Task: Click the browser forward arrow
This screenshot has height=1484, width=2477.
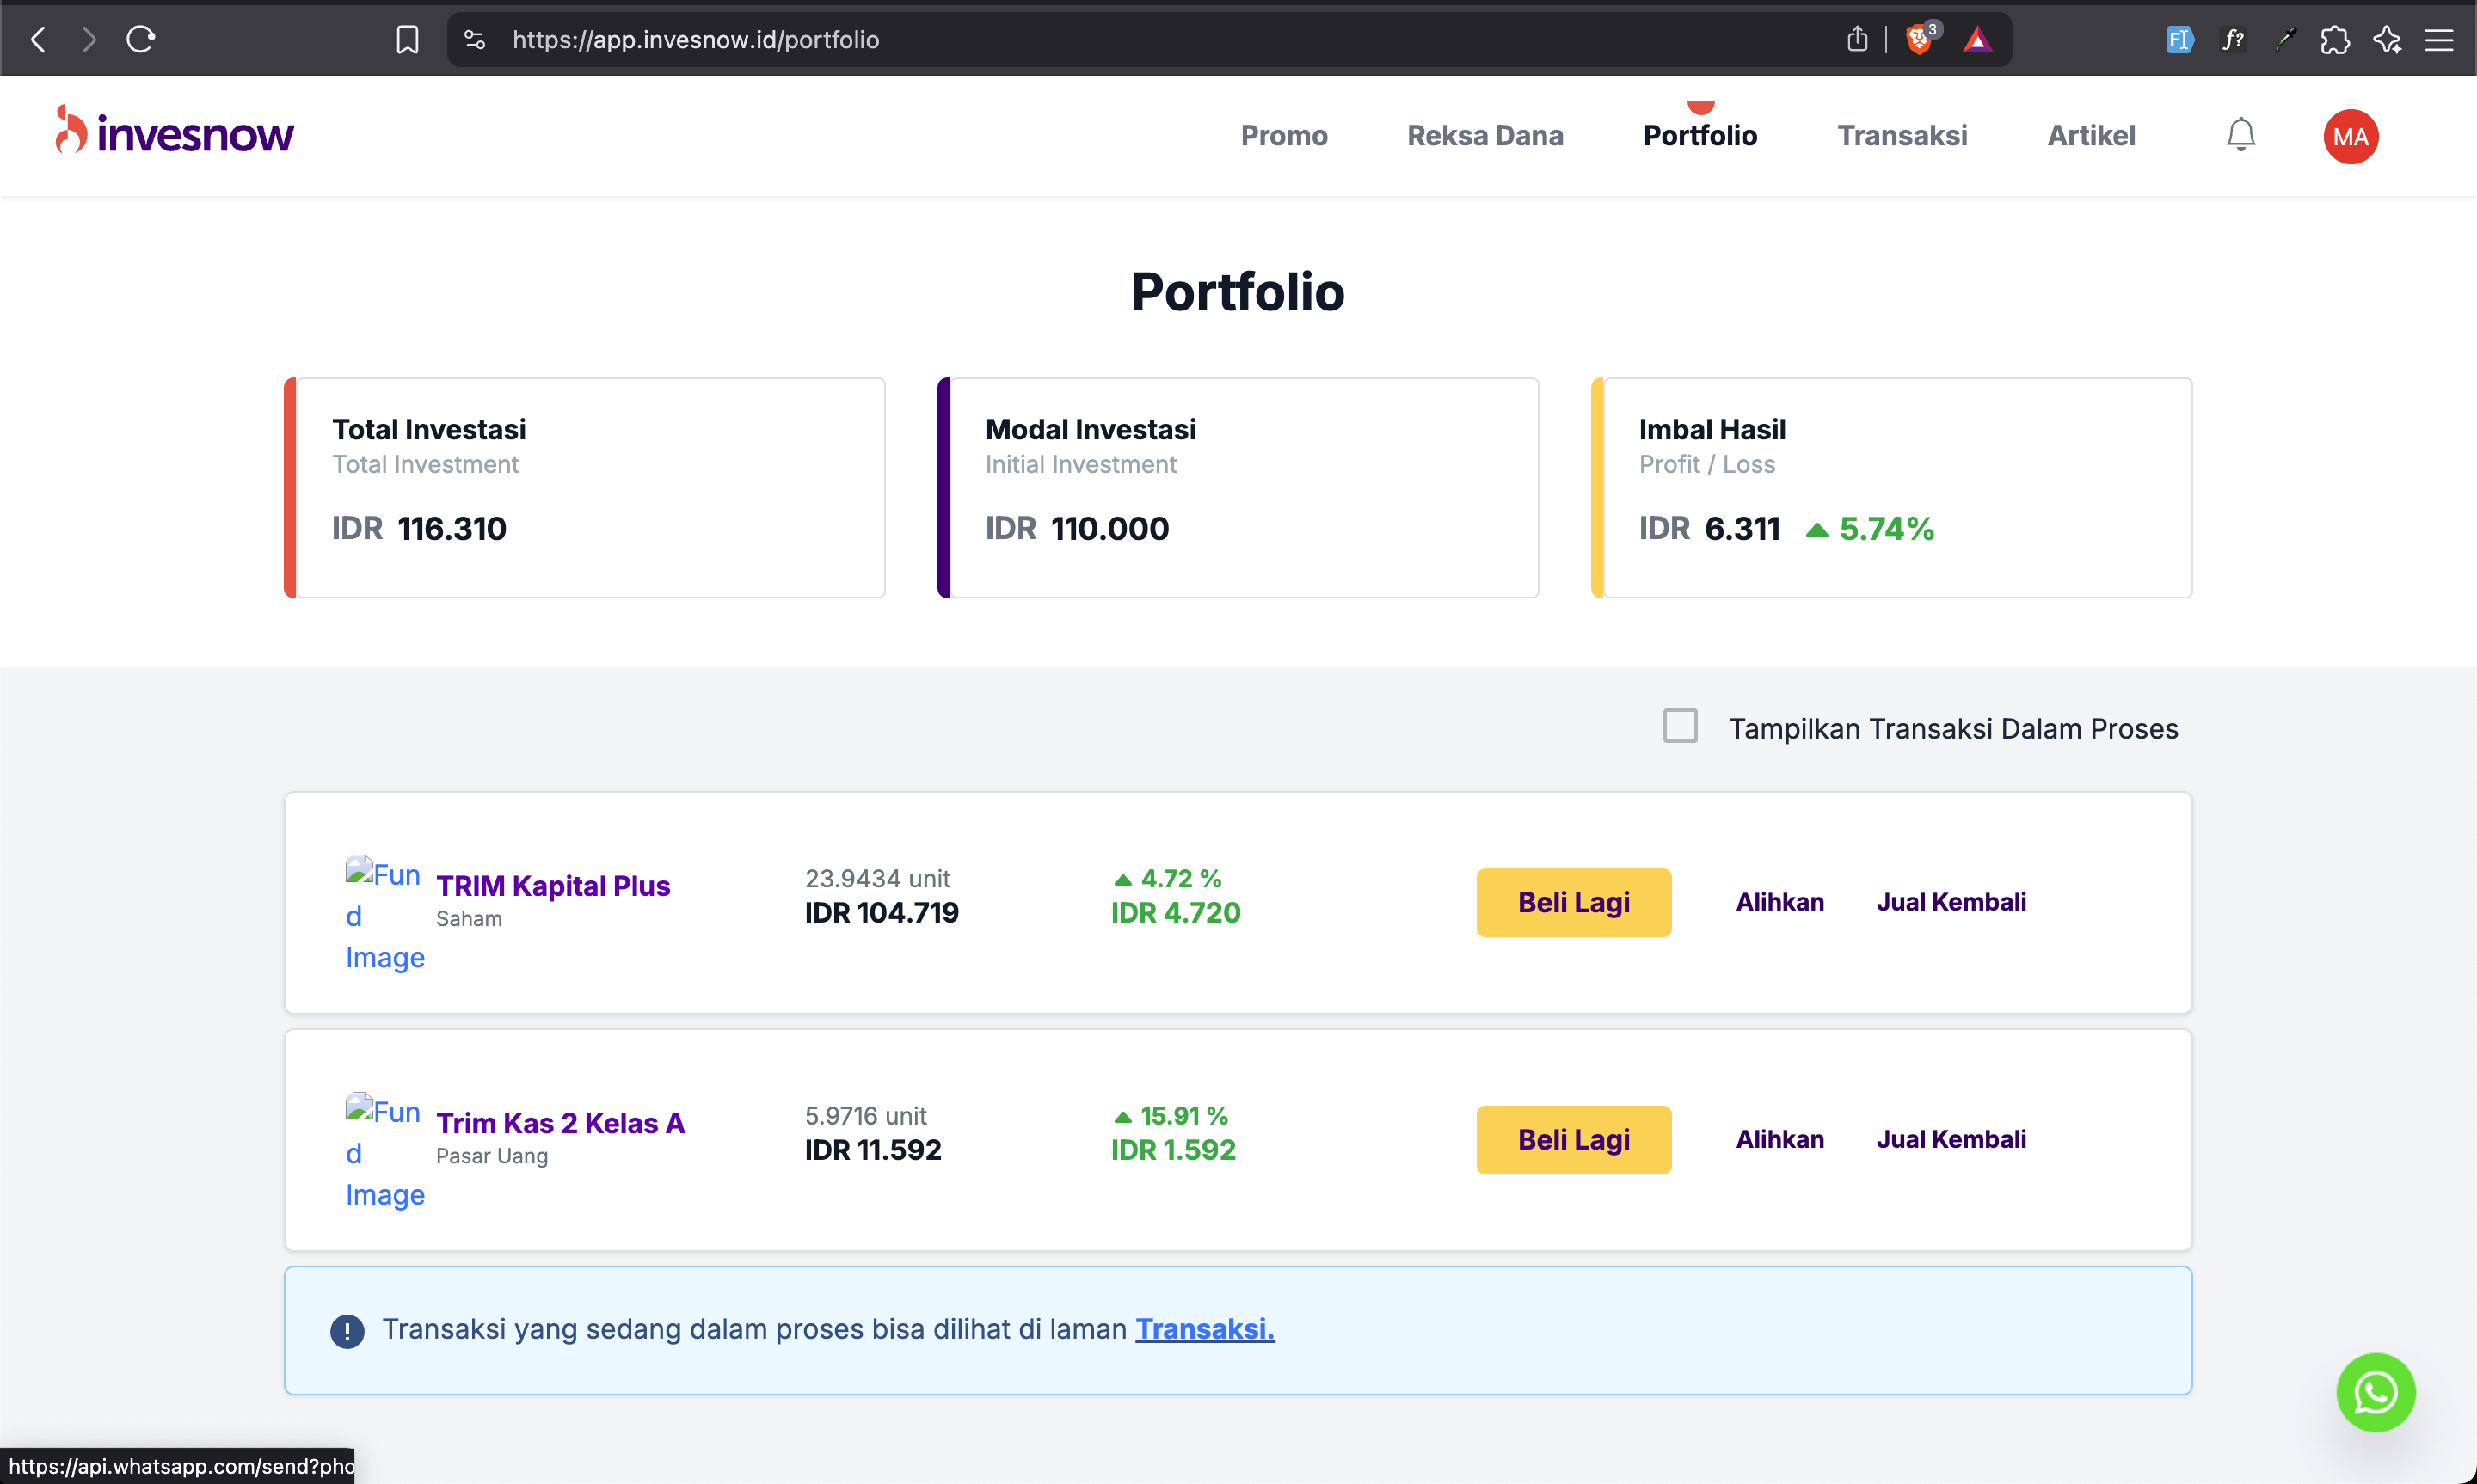Action: [x=89, y=39]
